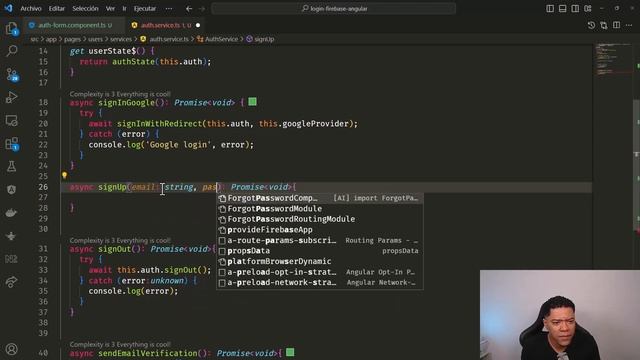
Task: Open the Run and Debug view
Action: [x=11, y=97]
